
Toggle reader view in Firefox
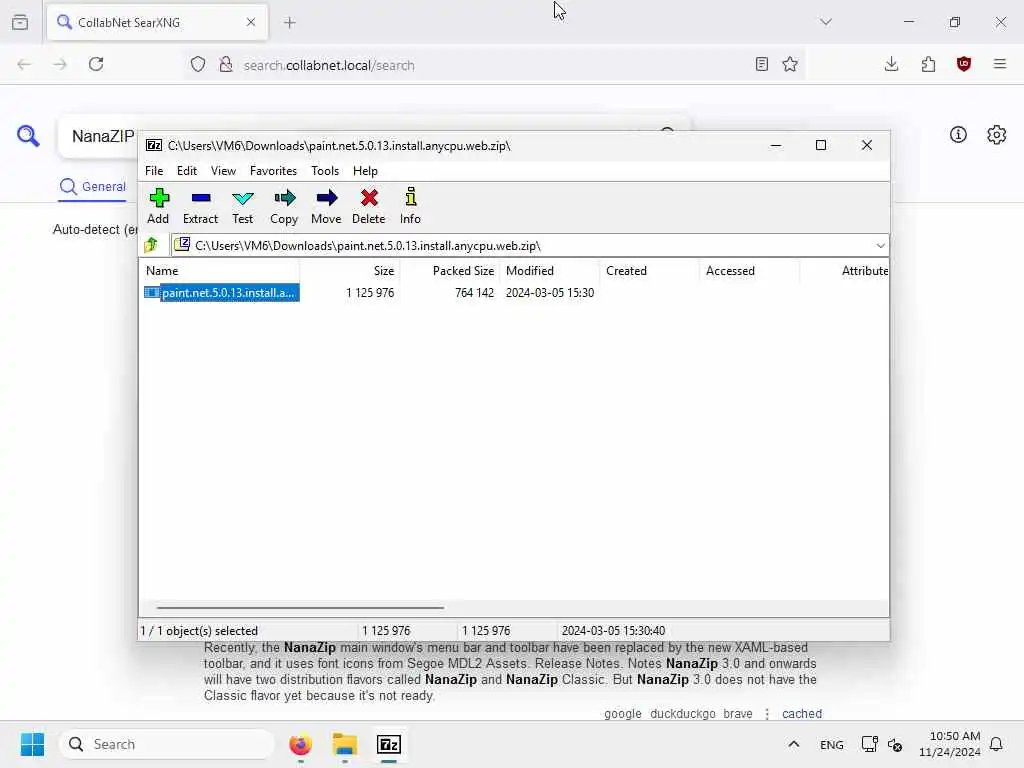(761, 64)
